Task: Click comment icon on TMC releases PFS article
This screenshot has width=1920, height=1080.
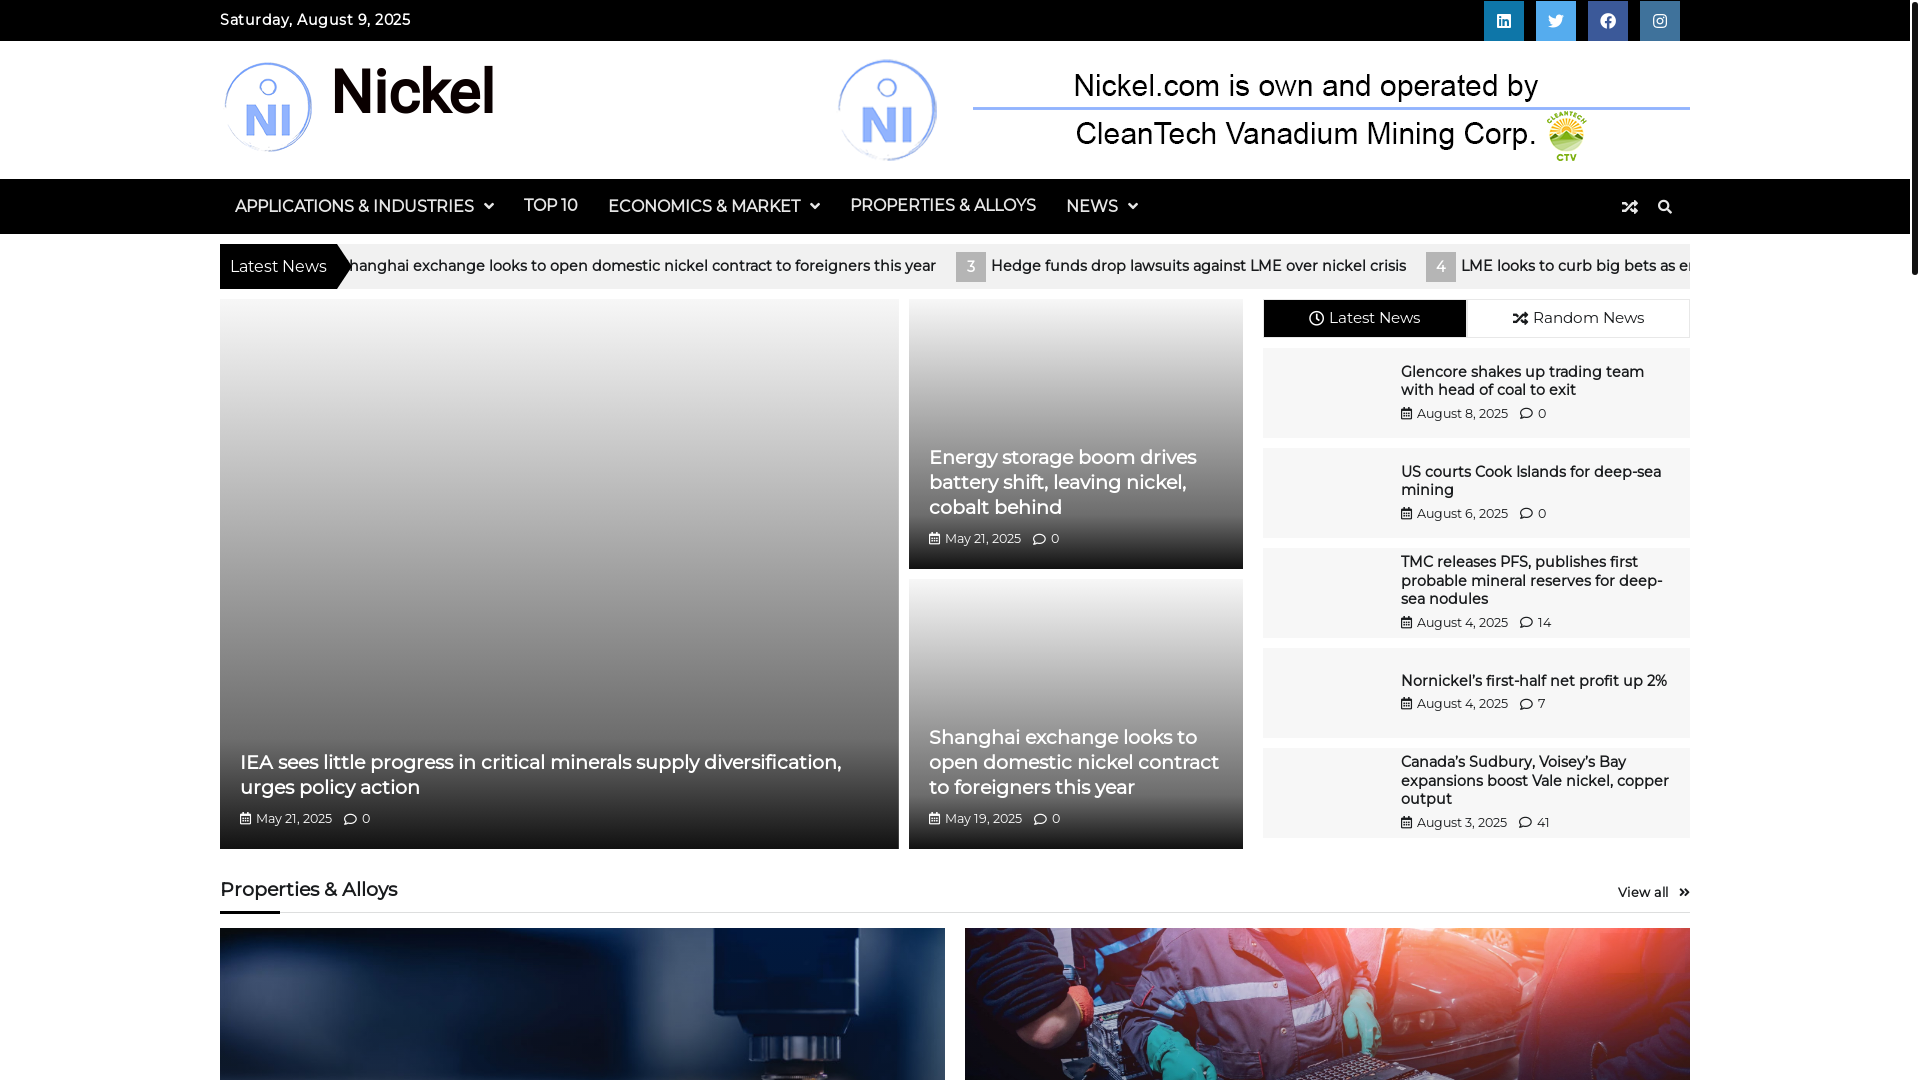Action: click(1526, 622)
